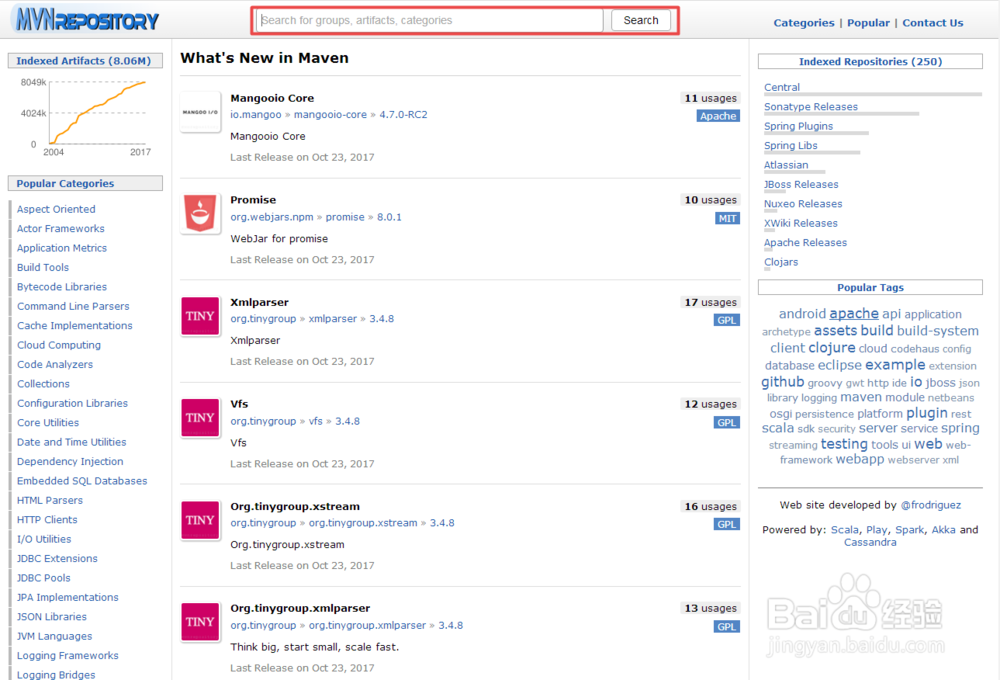Open the HTTP Clients category
1000x680 pixels.
[47, 520]
